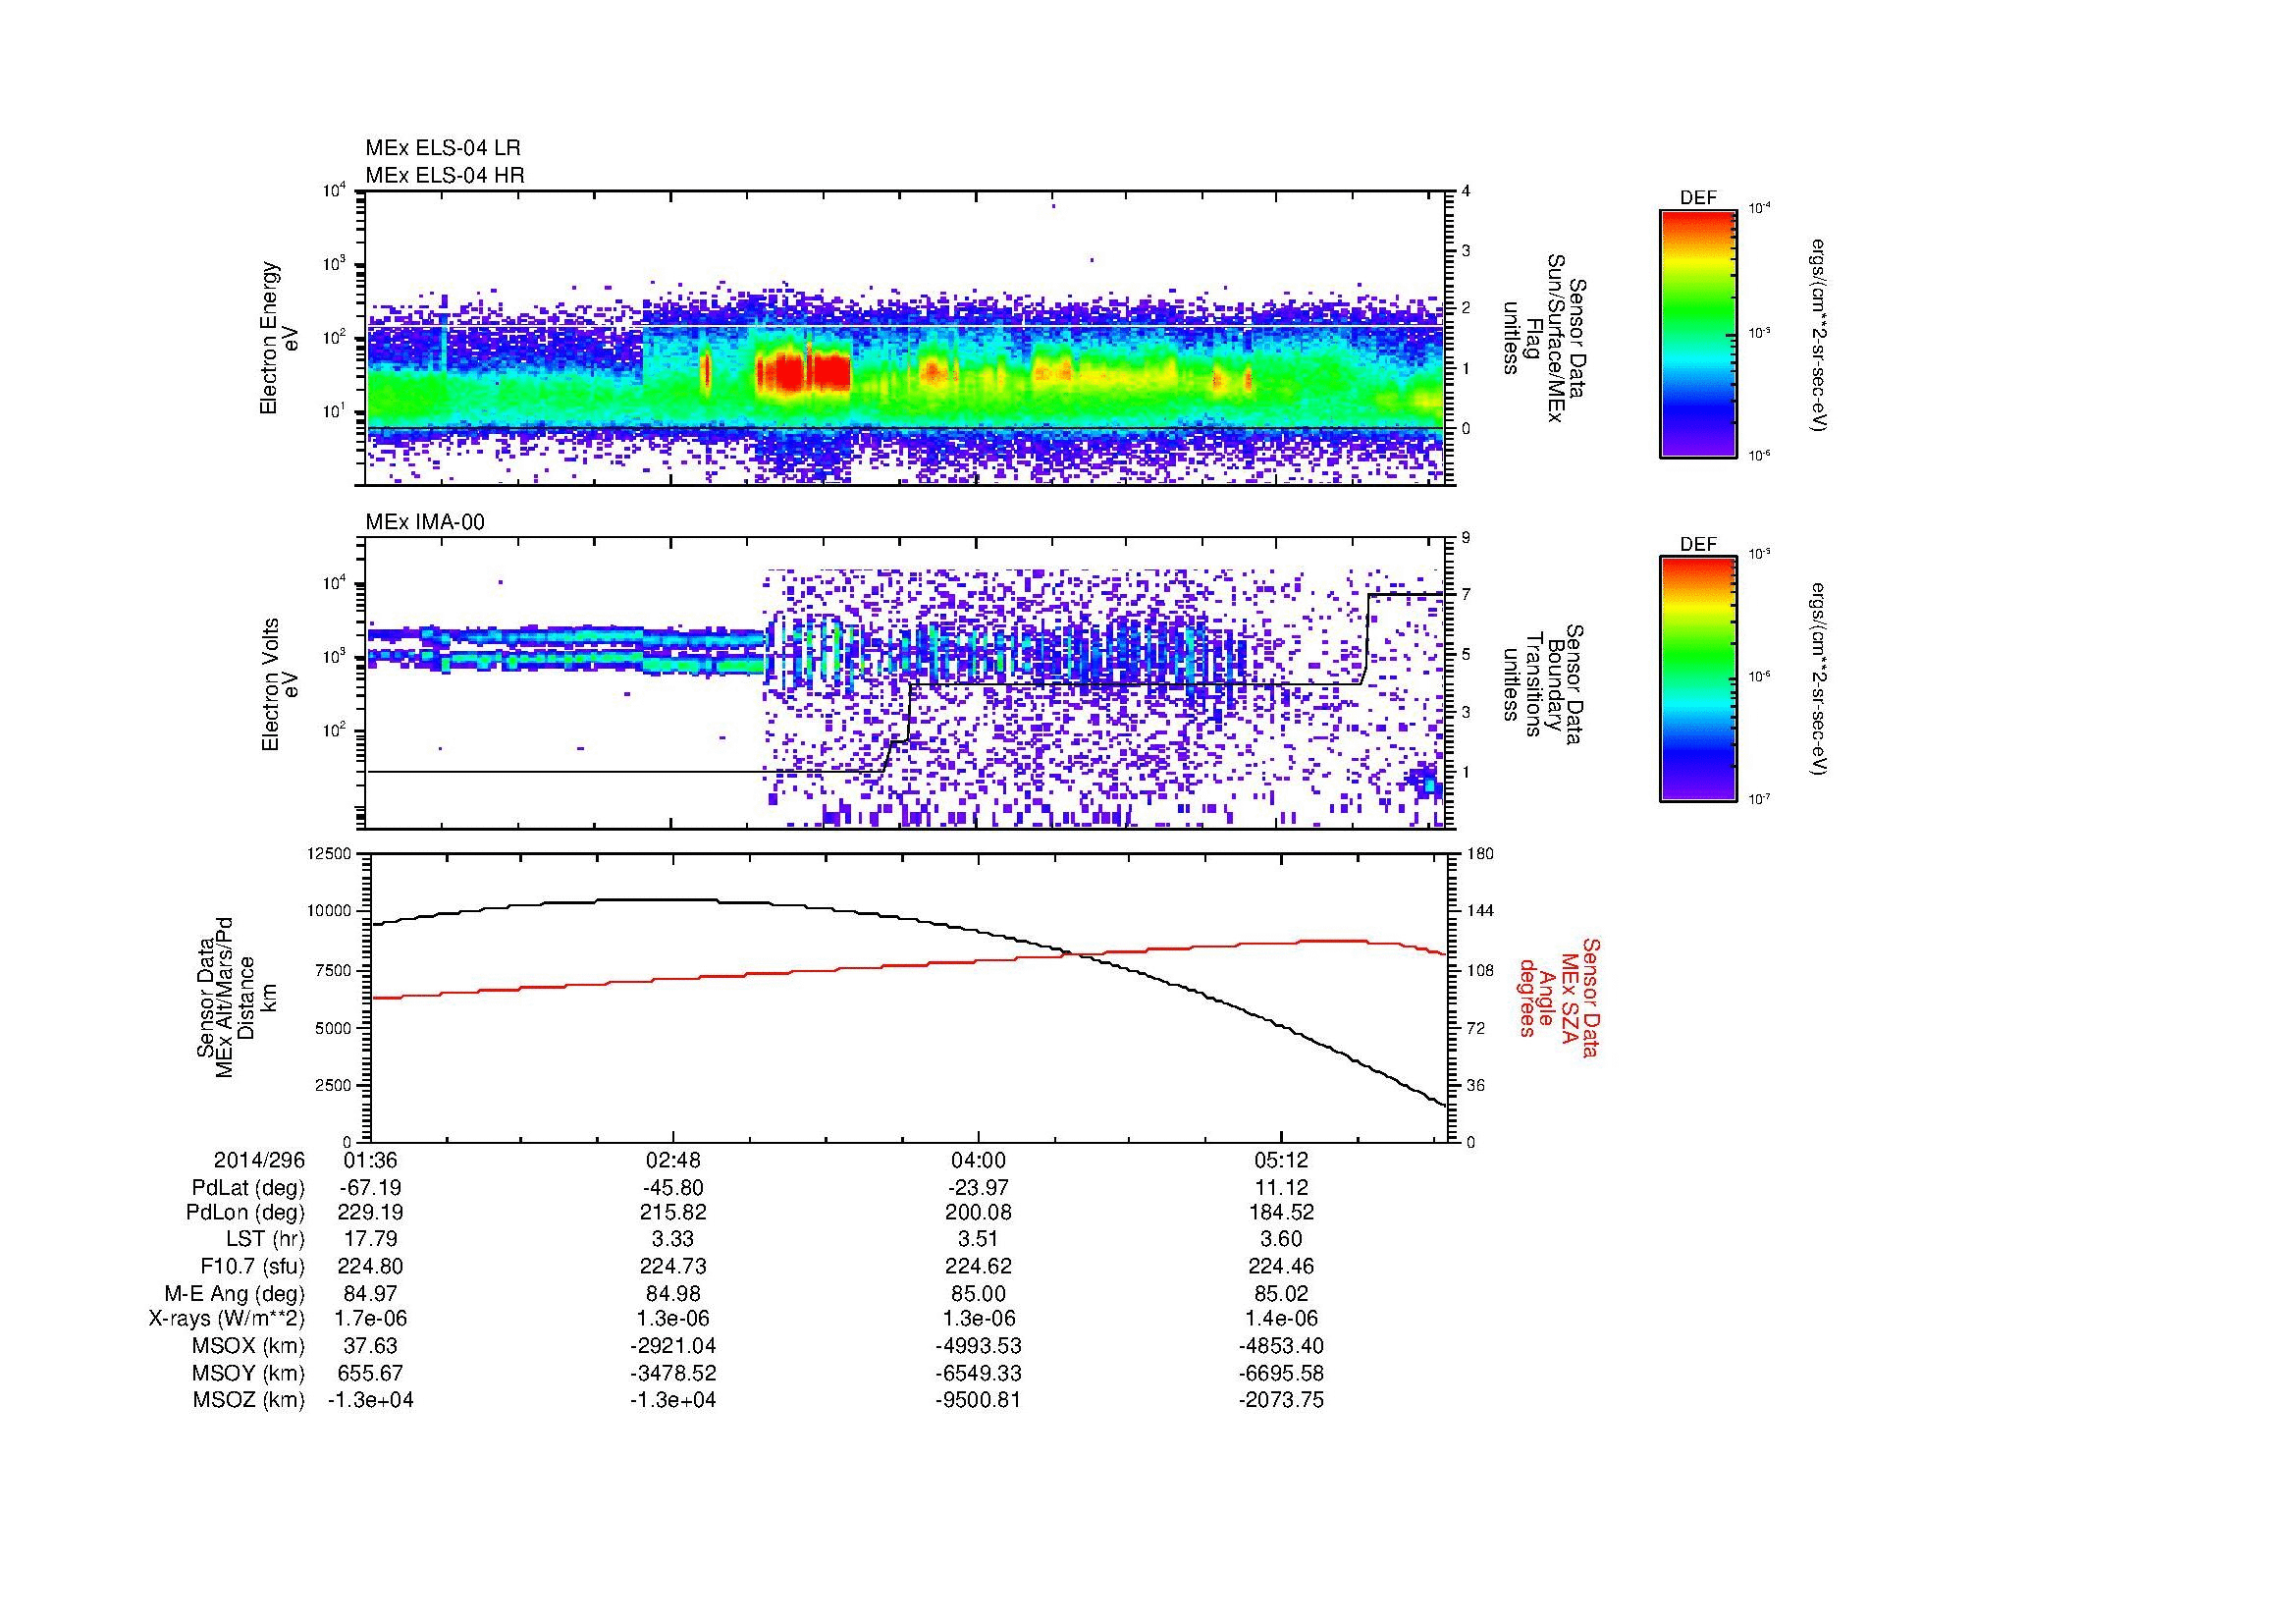Image resolution: width=2296 pixels, height=1623 pixels.
Task: Click the upper DEF colorbar units label
Action: 1820,334
